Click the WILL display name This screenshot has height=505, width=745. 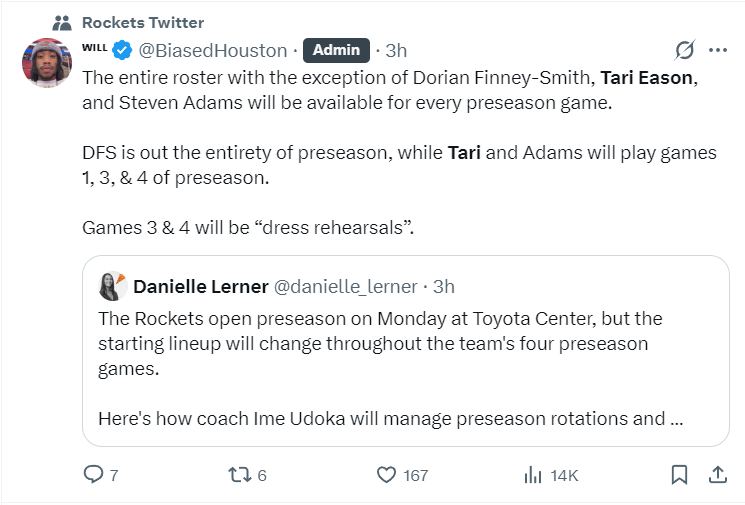tap(95, 46)
